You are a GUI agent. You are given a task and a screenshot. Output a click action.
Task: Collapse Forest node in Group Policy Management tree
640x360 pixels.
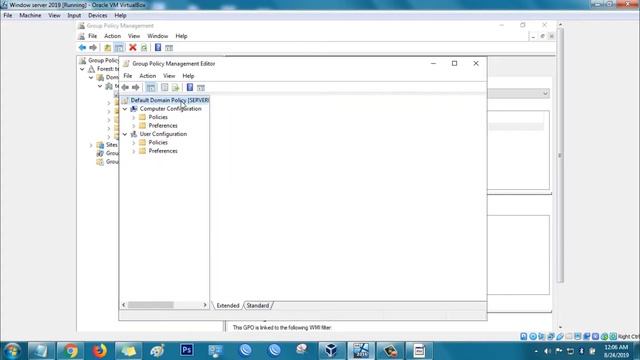82,69
